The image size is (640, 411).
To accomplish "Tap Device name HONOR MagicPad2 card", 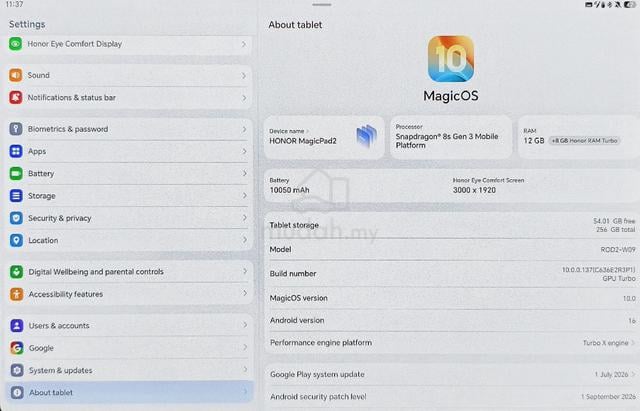I will (324, 137).
